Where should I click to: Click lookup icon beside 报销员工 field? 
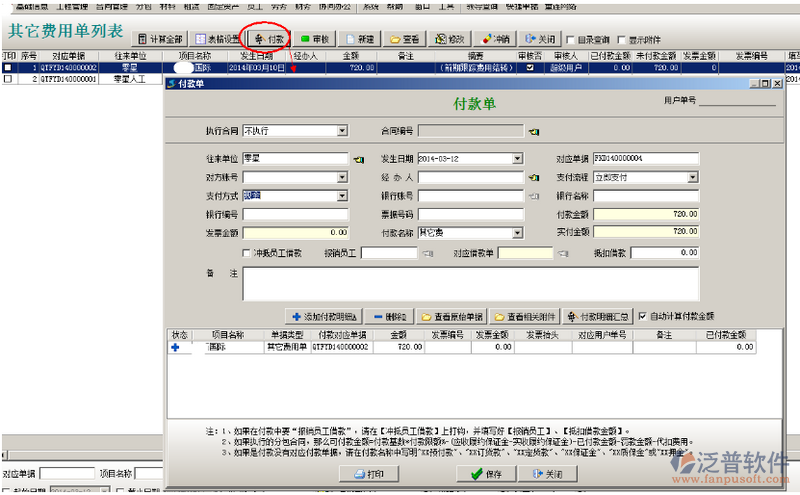(428, 253)
